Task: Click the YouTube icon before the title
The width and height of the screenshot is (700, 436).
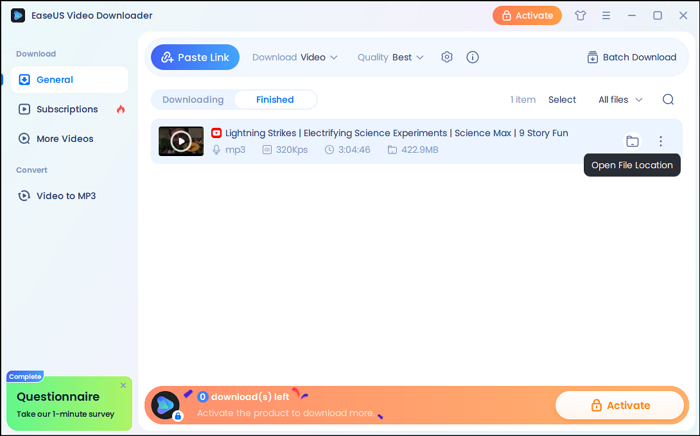Action: (216, 133)
